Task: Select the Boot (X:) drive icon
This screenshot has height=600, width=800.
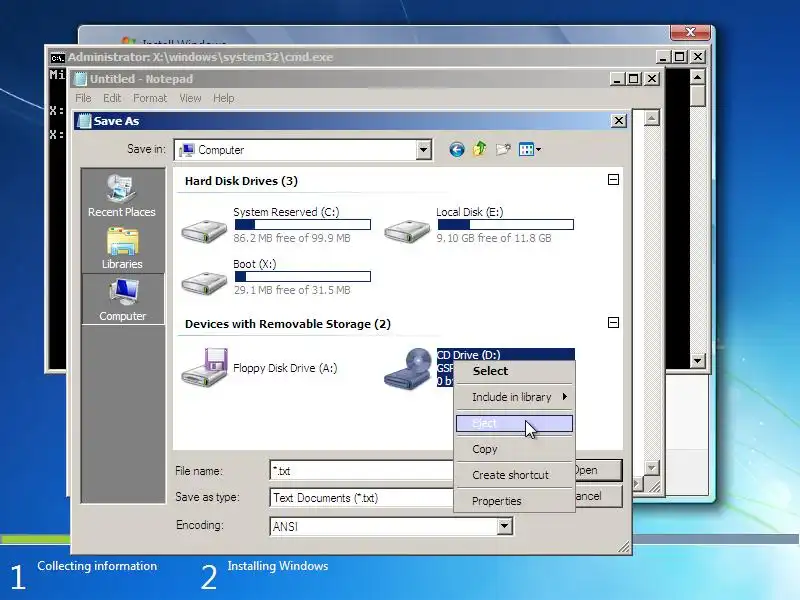Action: tap(204, 283)
